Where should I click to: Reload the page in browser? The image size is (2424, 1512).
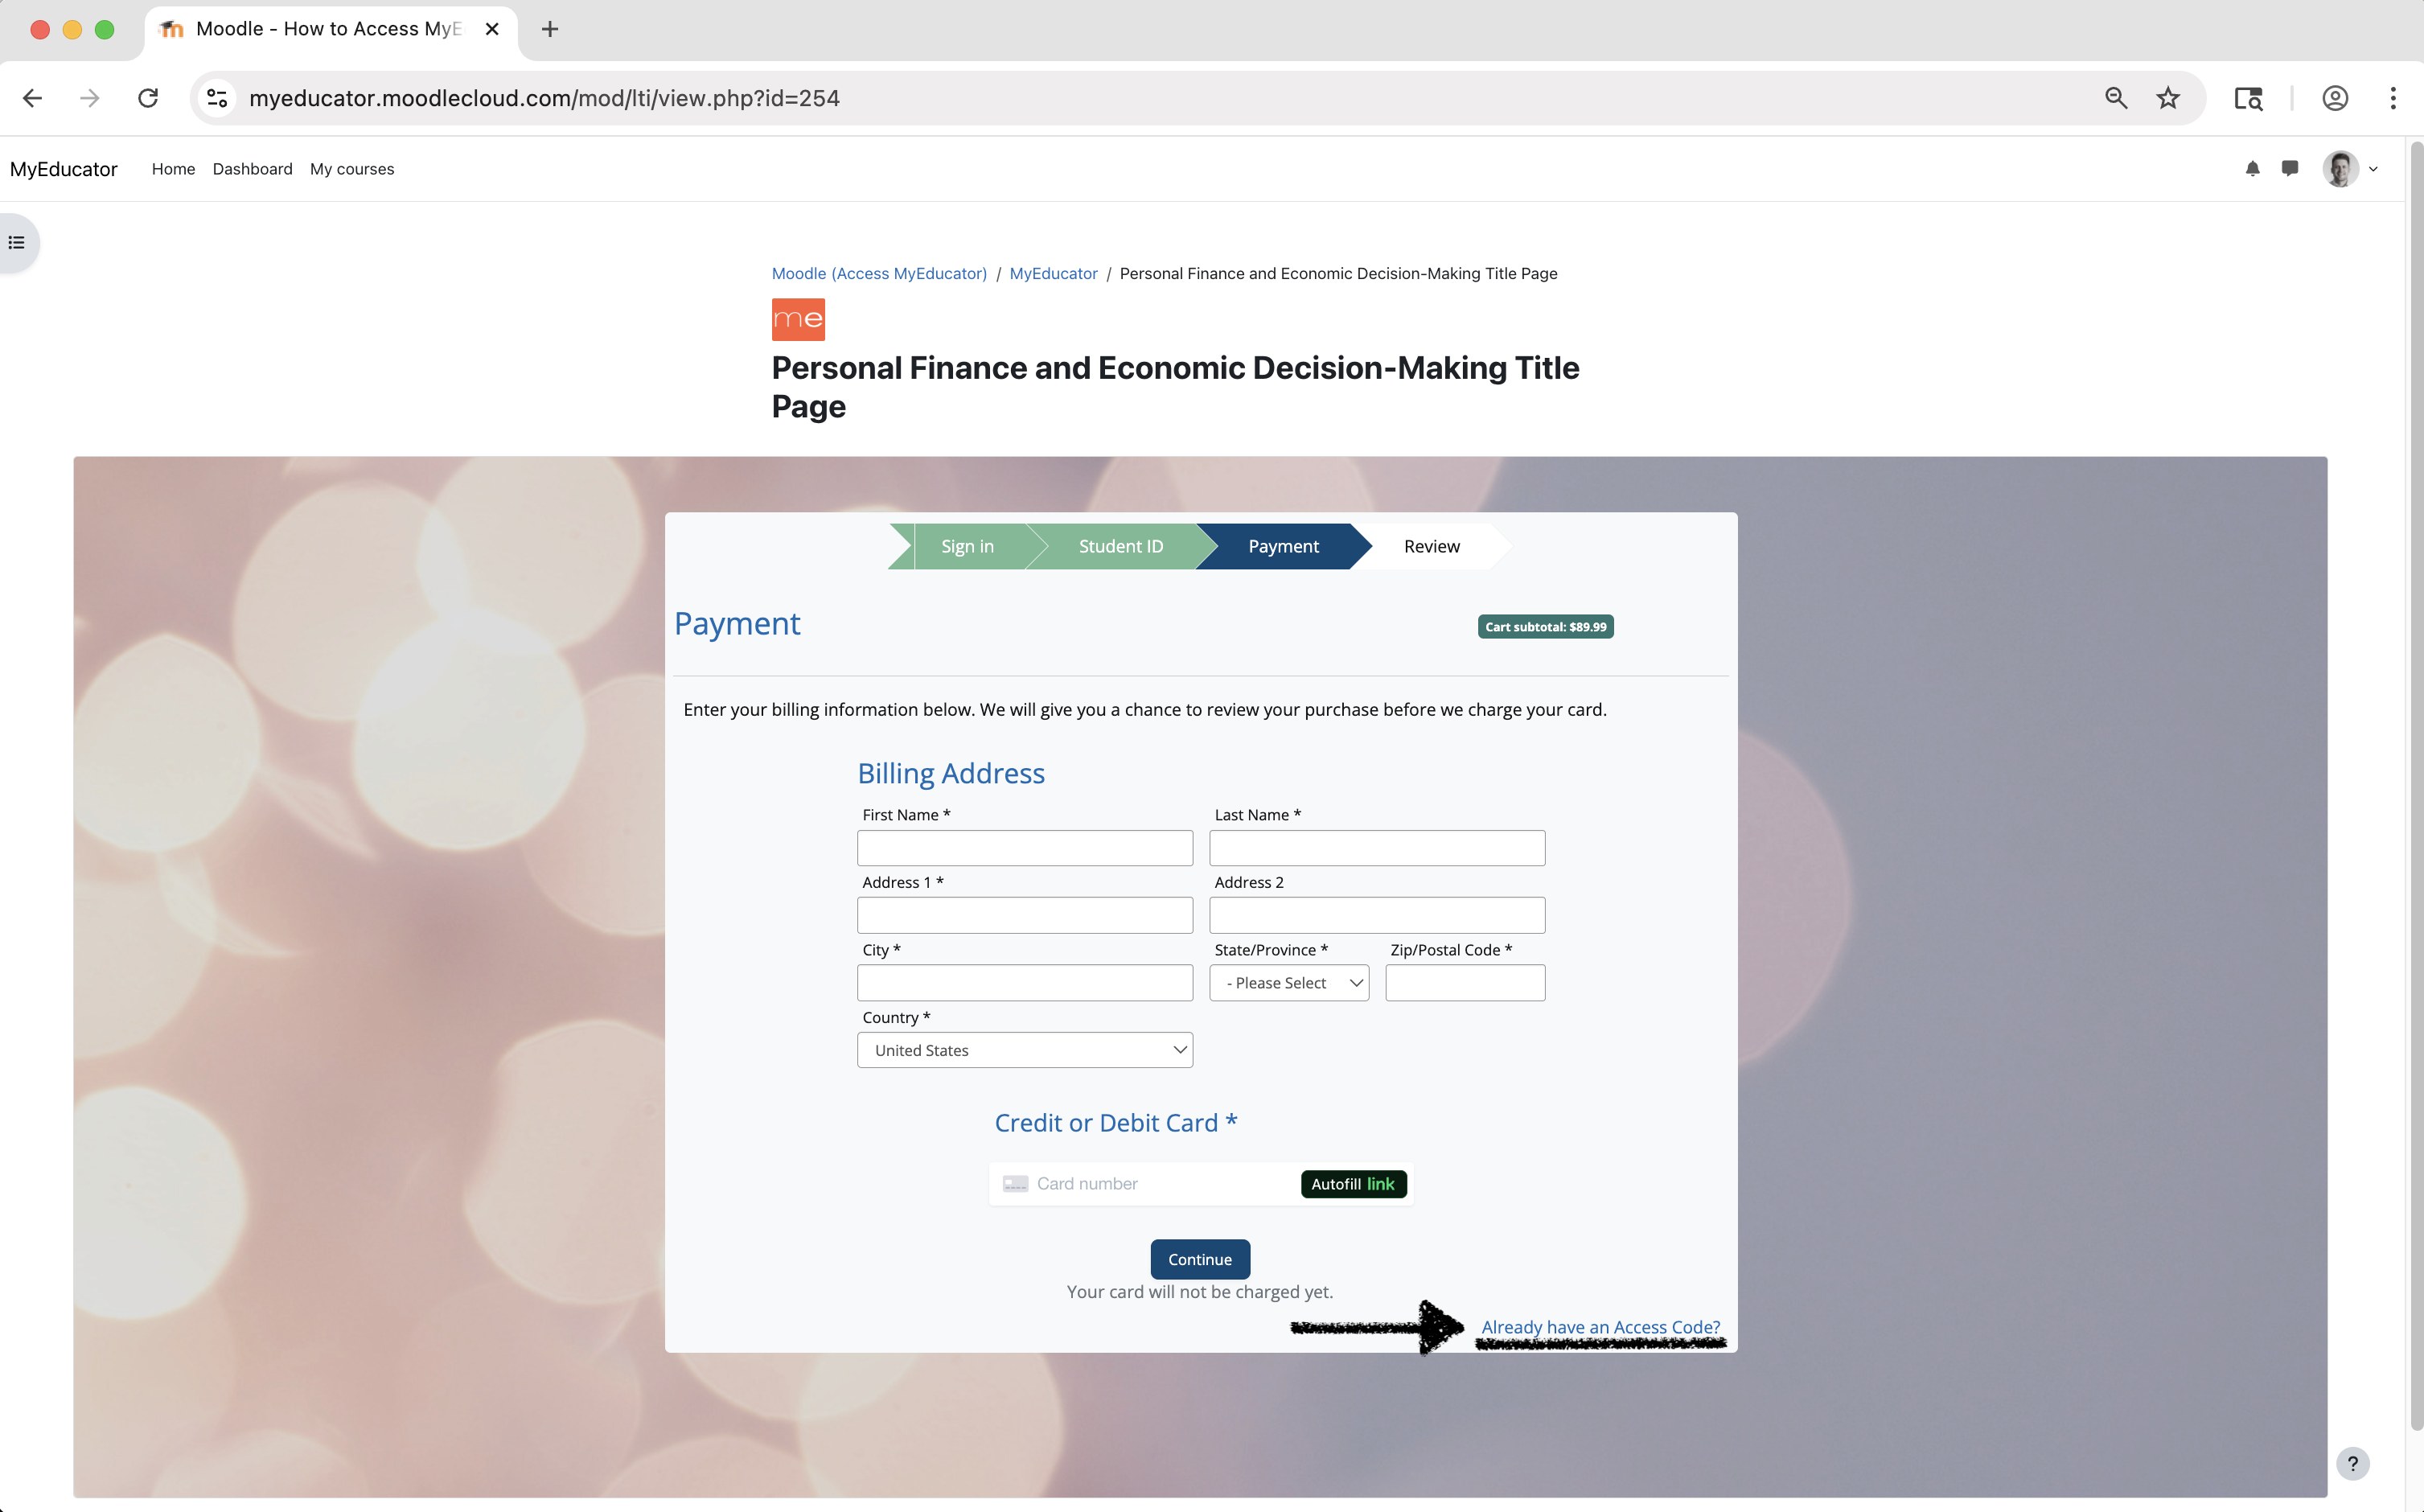pyautogui.click(x=148, y=98)
